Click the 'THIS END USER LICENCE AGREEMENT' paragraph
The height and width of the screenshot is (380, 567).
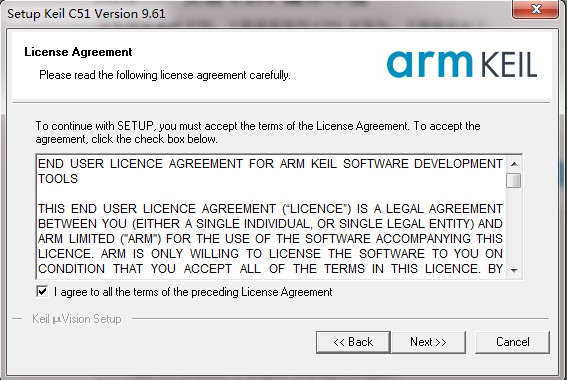[x=270, y=239]
